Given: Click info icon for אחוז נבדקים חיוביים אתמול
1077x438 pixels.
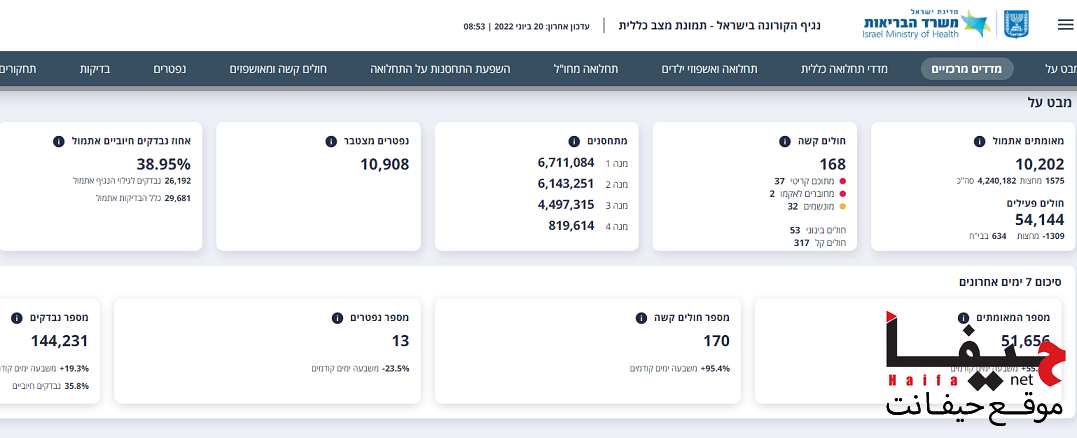Looking at the screenshot, I should point(59,141).
